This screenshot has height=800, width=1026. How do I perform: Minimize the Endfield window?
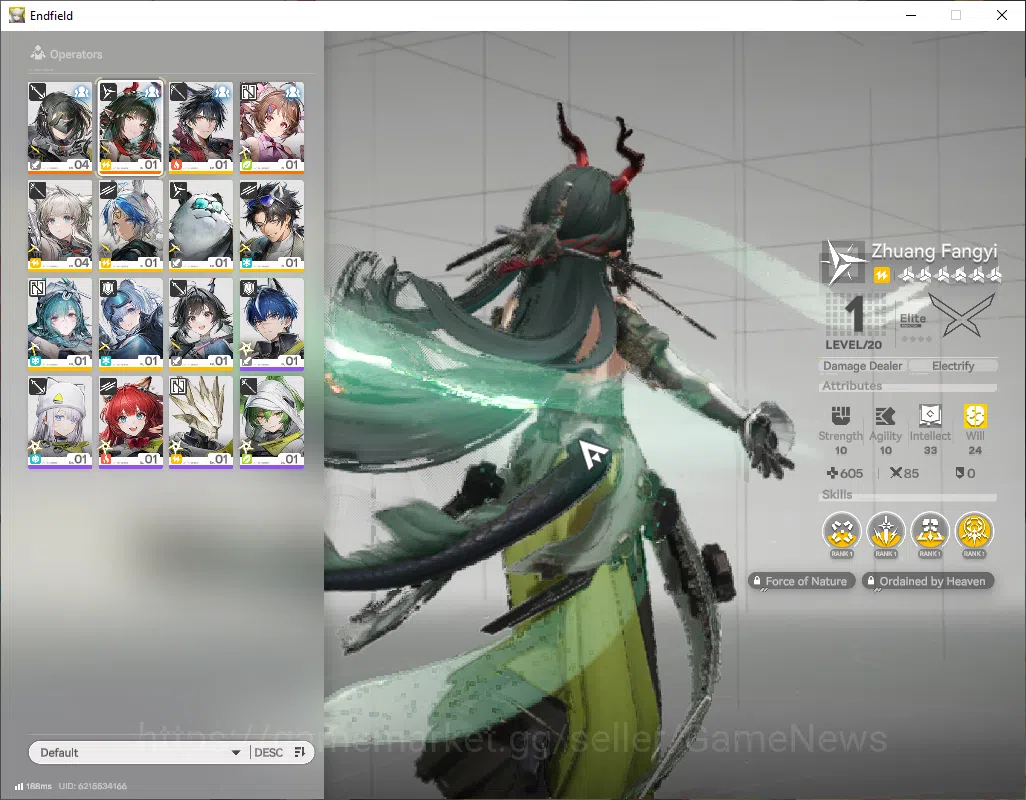[x=911, y=15]
